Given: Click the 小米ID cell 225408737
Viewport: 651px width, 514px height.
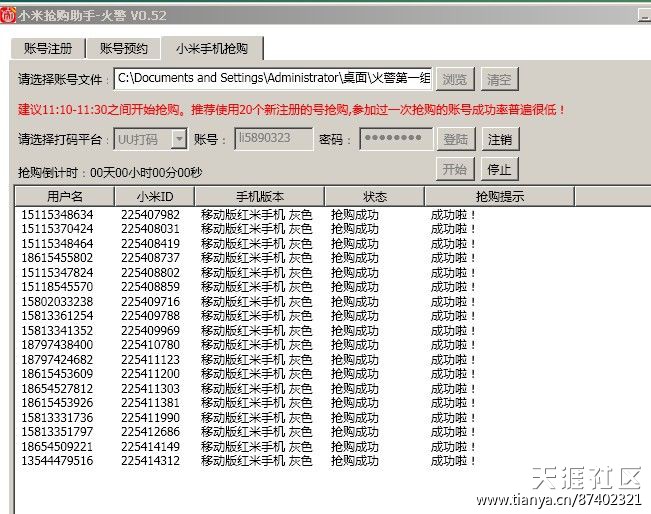Looking at the screenshot, I should (x=151, y=258).
